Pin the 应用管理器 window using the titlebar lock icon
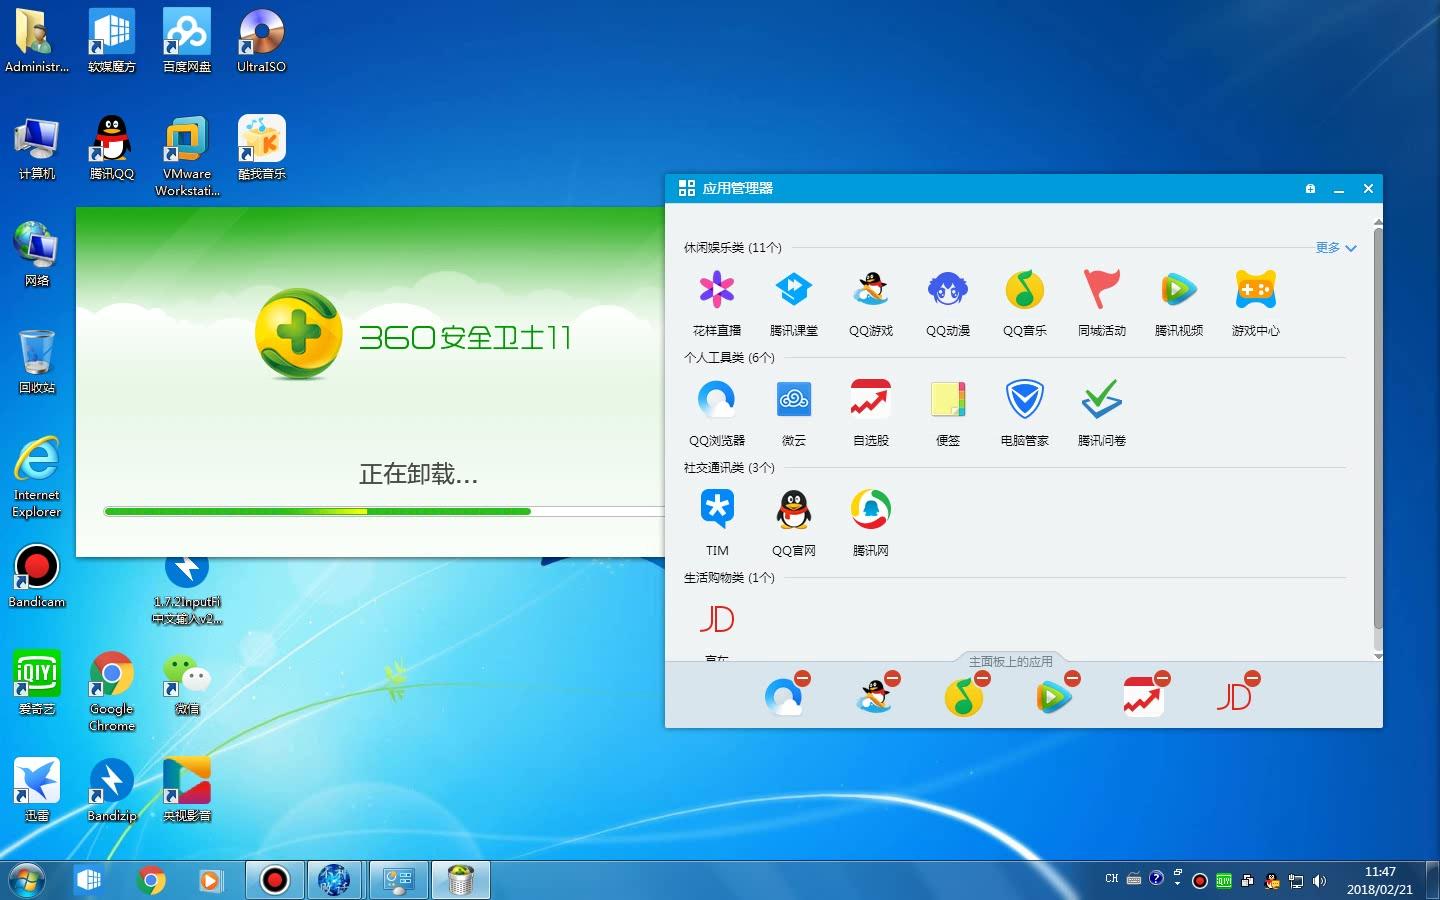This screenshot has width=1440, height=900. pos(1310,188)
